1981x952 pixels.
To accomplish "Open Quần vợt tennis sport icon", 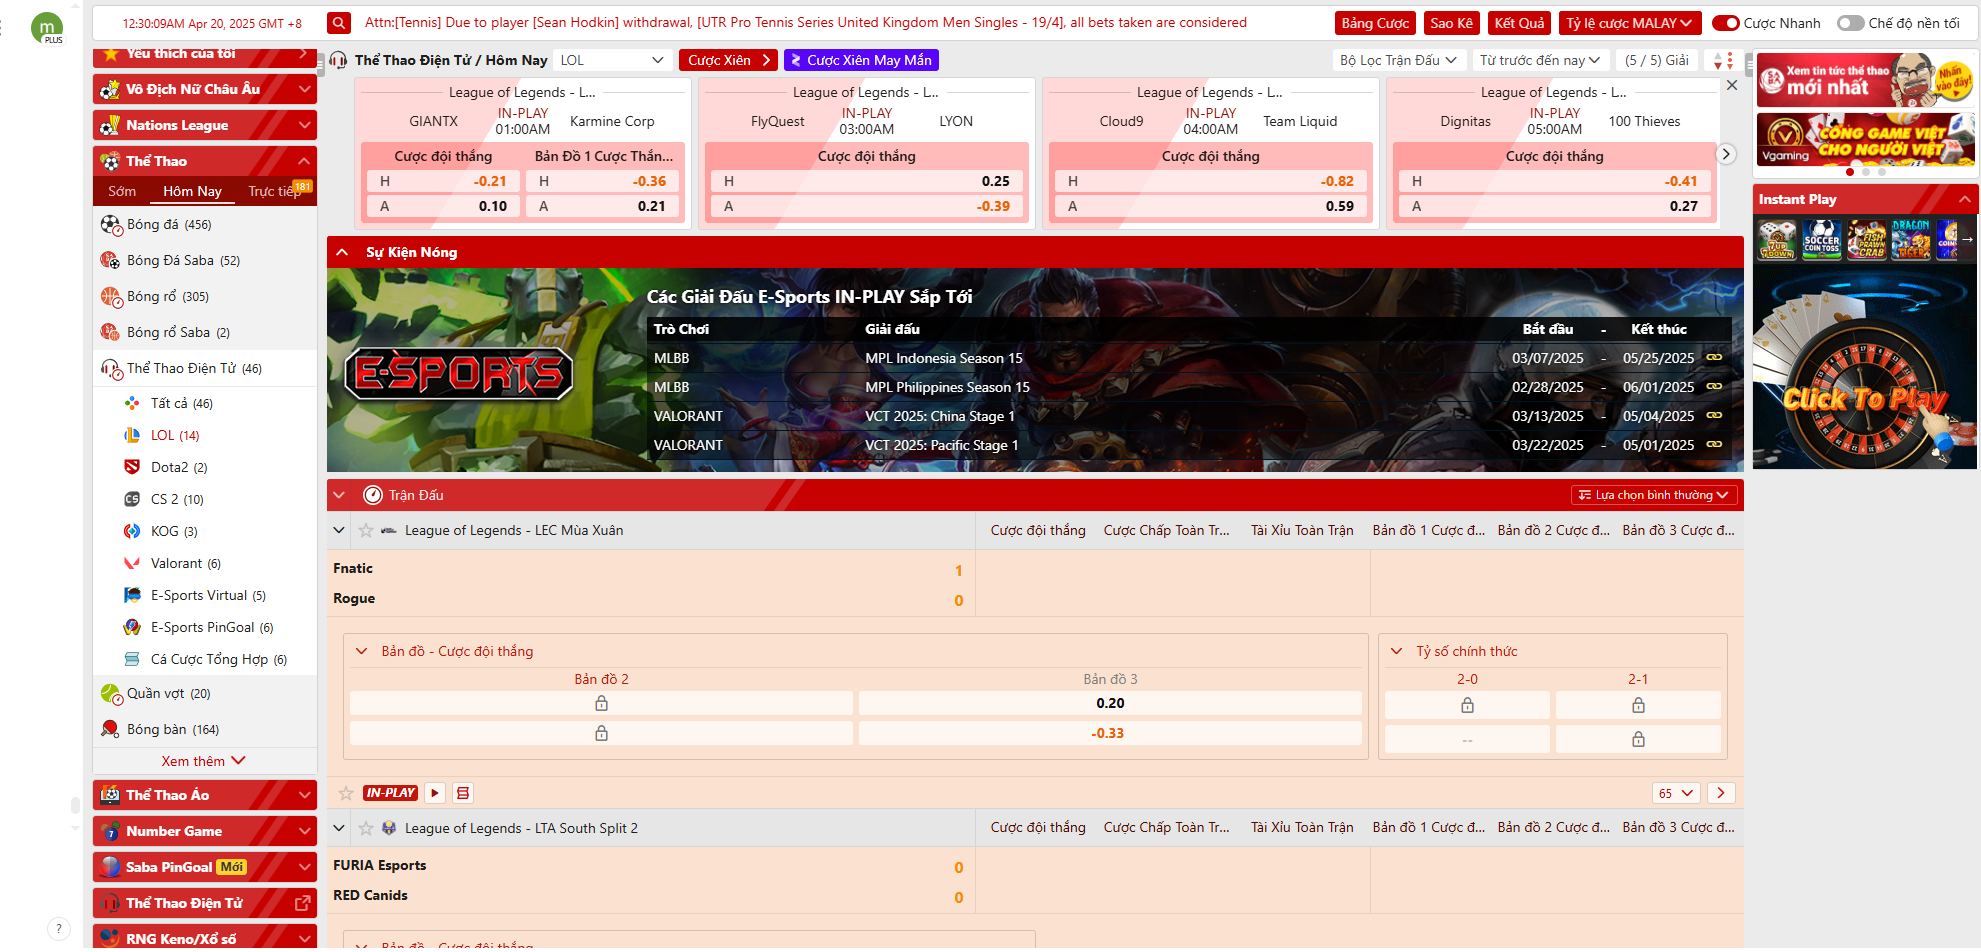I will 110,693.
